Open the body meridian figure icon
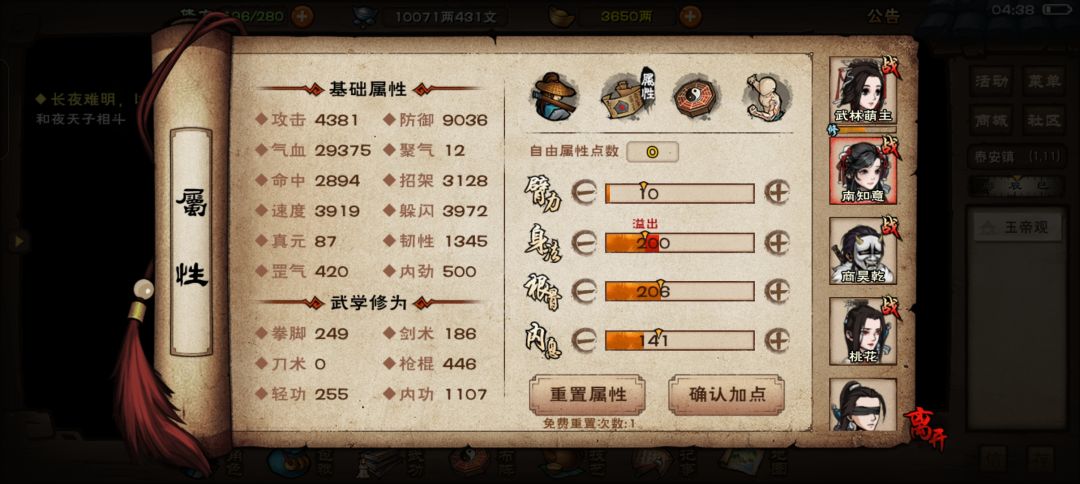The image size is (1080, 484). (767, 96)
